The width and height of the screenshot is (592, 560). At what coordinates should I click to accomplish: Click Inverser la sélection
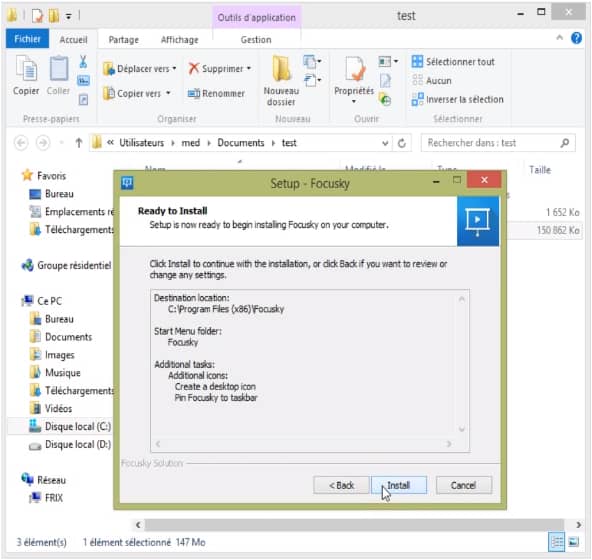pyautogui.click(x=458, y=99)
